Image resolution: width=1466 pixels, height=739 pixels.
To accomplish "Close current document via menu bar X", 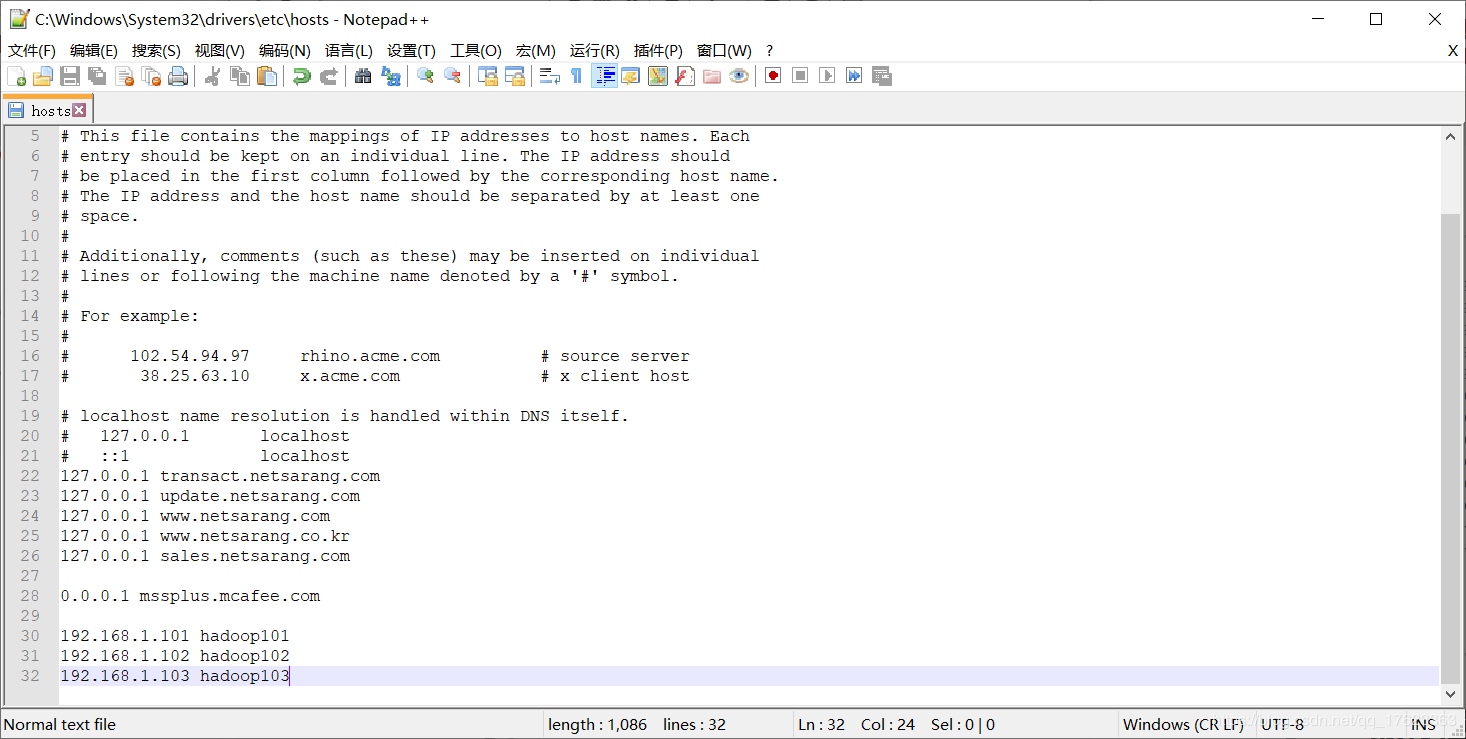I will [1453, 51].
